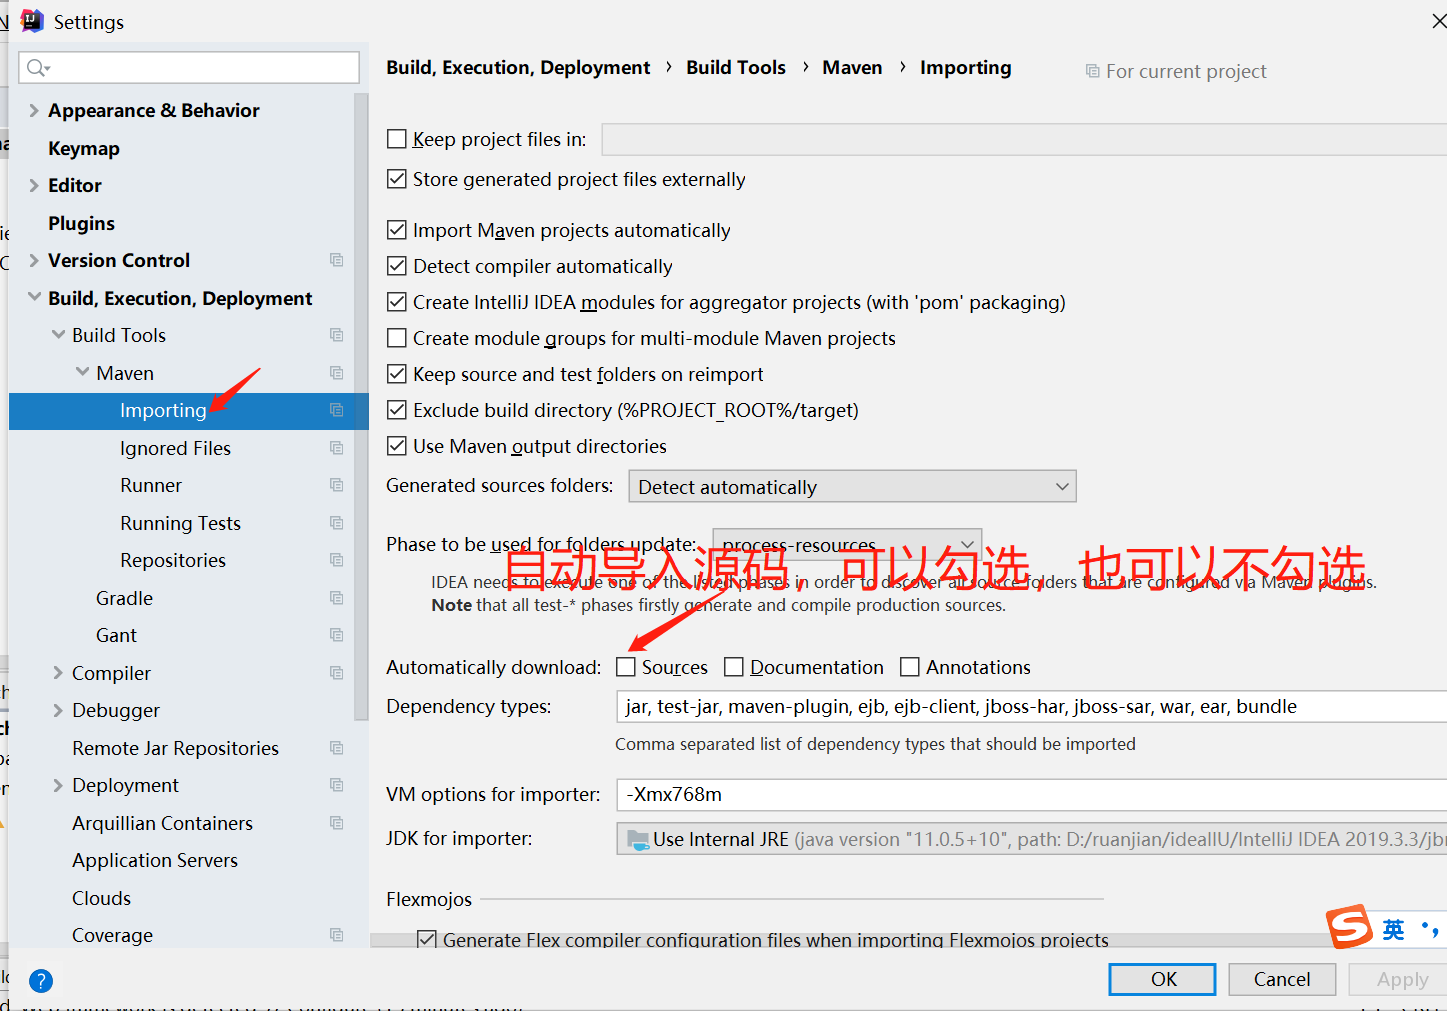The height and width of the screenshot is (1011, 1447).
Task: Click project-level icon beside Ignored Files
Action: pos(336,448)
